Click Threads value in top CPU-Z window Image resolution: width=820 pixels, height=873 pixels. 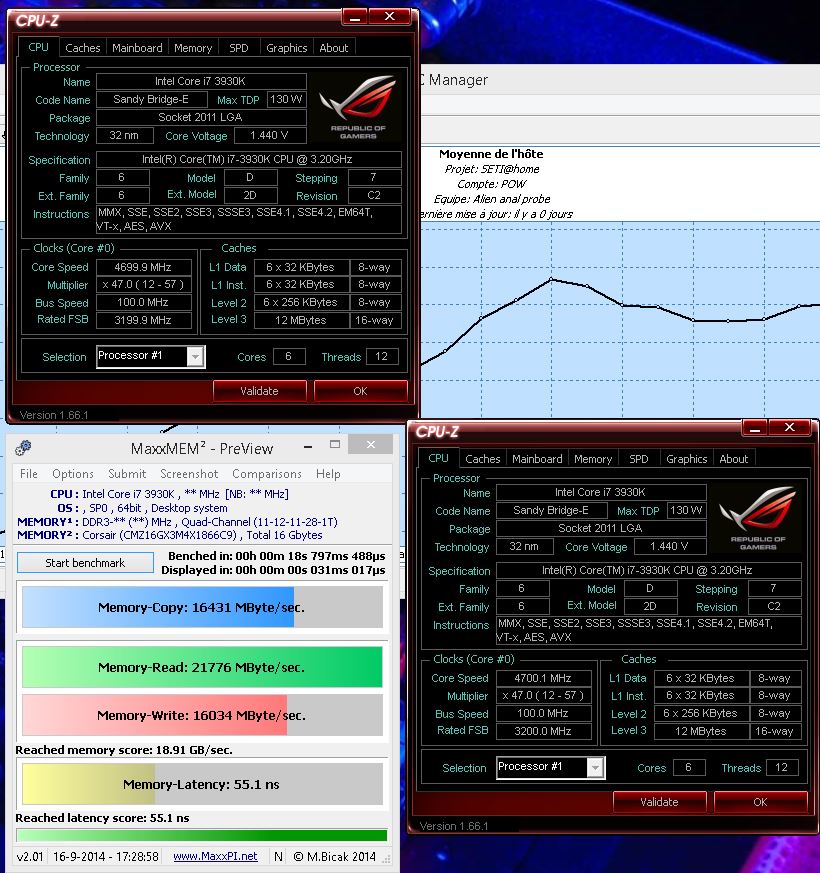tap(382, 356)
